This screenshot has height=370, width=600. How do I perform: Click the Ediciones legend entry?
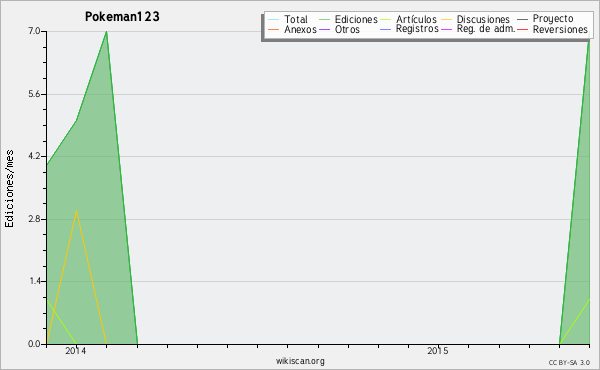tap(348, 19)
